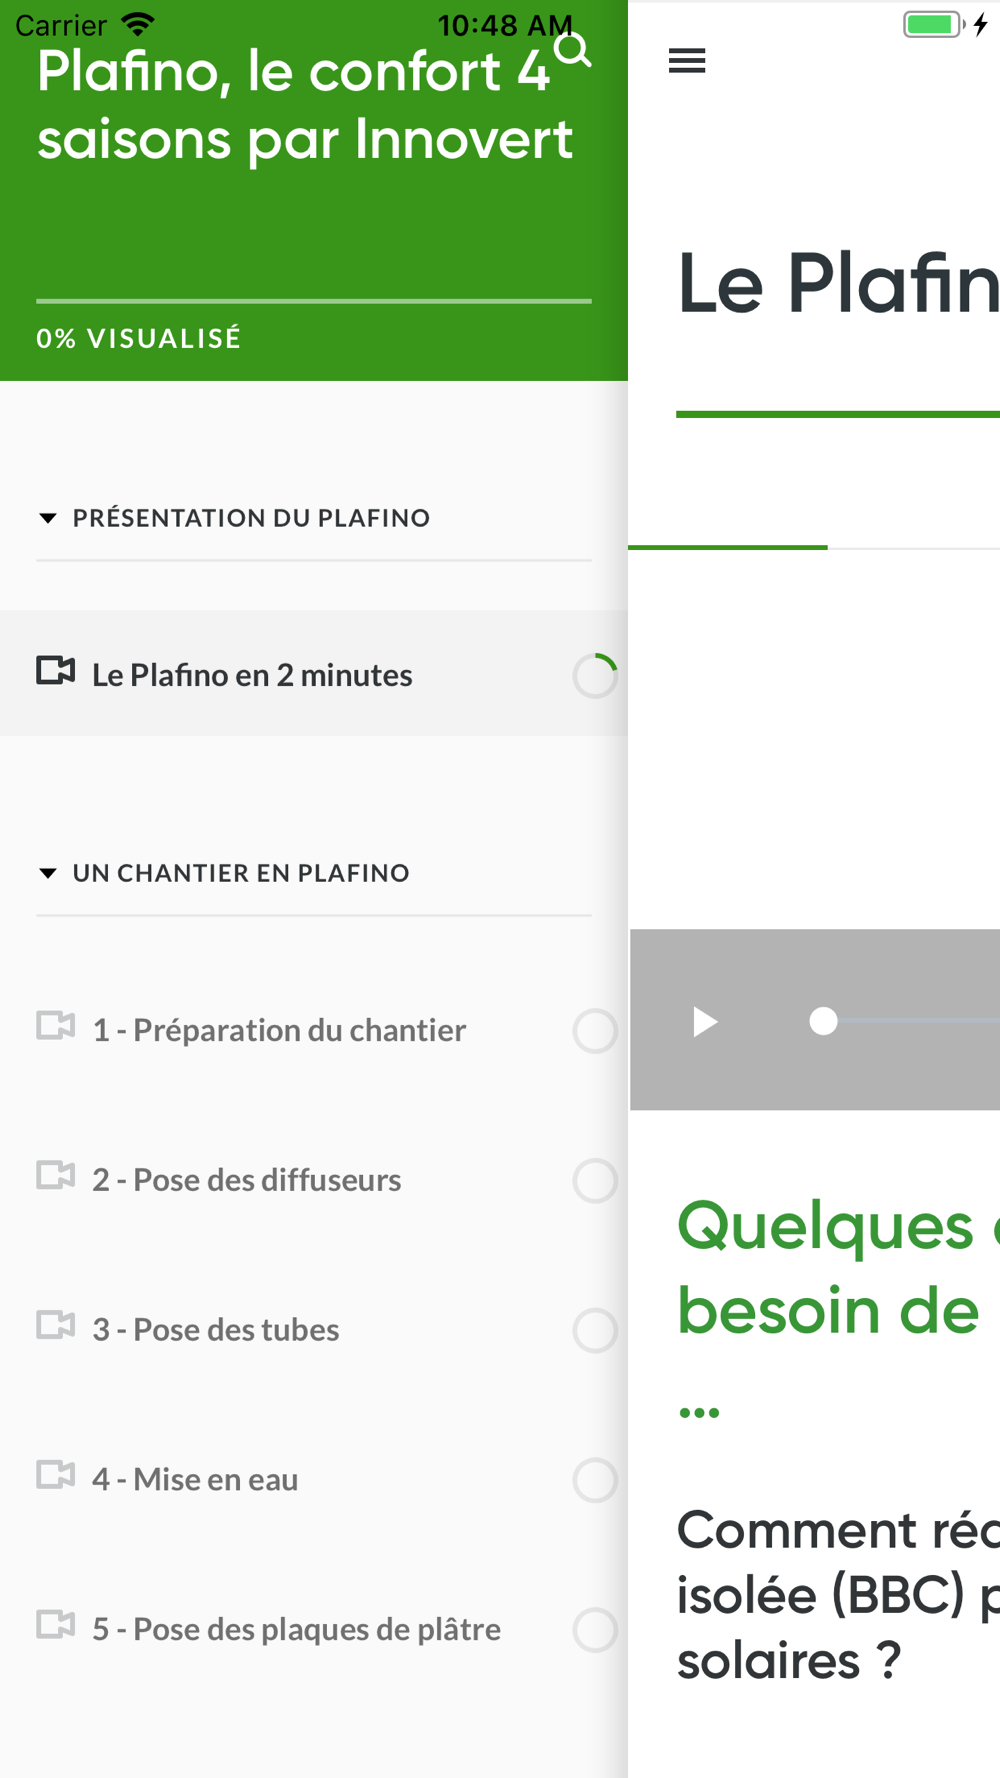Open lesson 5 - Pose des plaques de plâtre
Viewport: 1000px width, 1778px height.
coord(296,1630)
